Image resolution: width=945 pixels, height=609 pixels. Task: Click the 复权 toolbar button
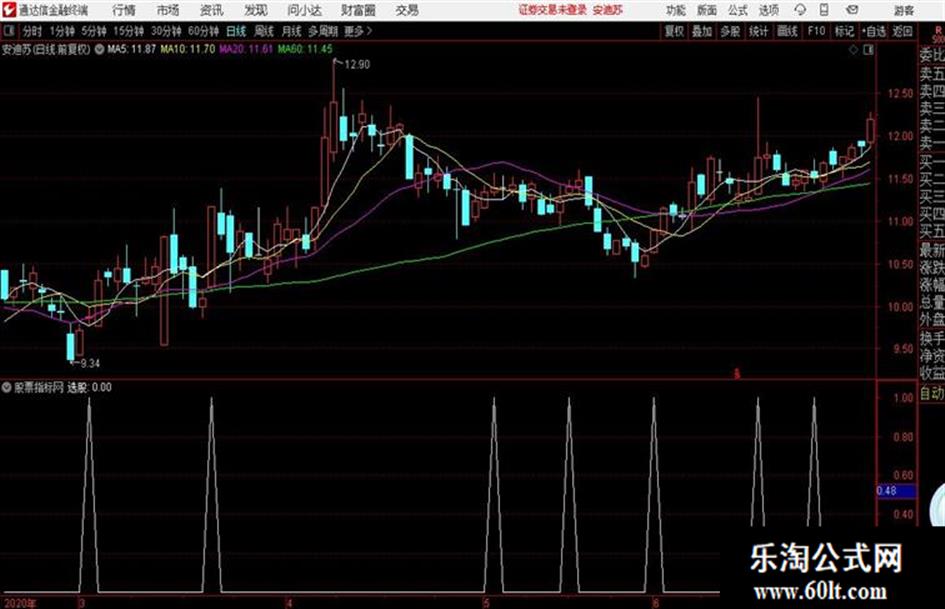pos(674,31)
